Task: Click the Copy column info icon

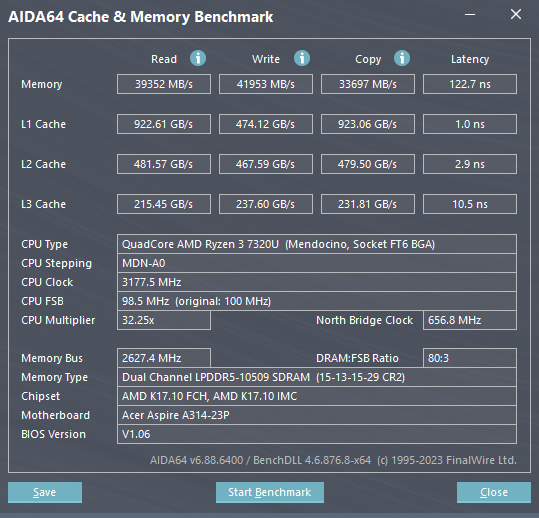Action: [x=402, y=58]
